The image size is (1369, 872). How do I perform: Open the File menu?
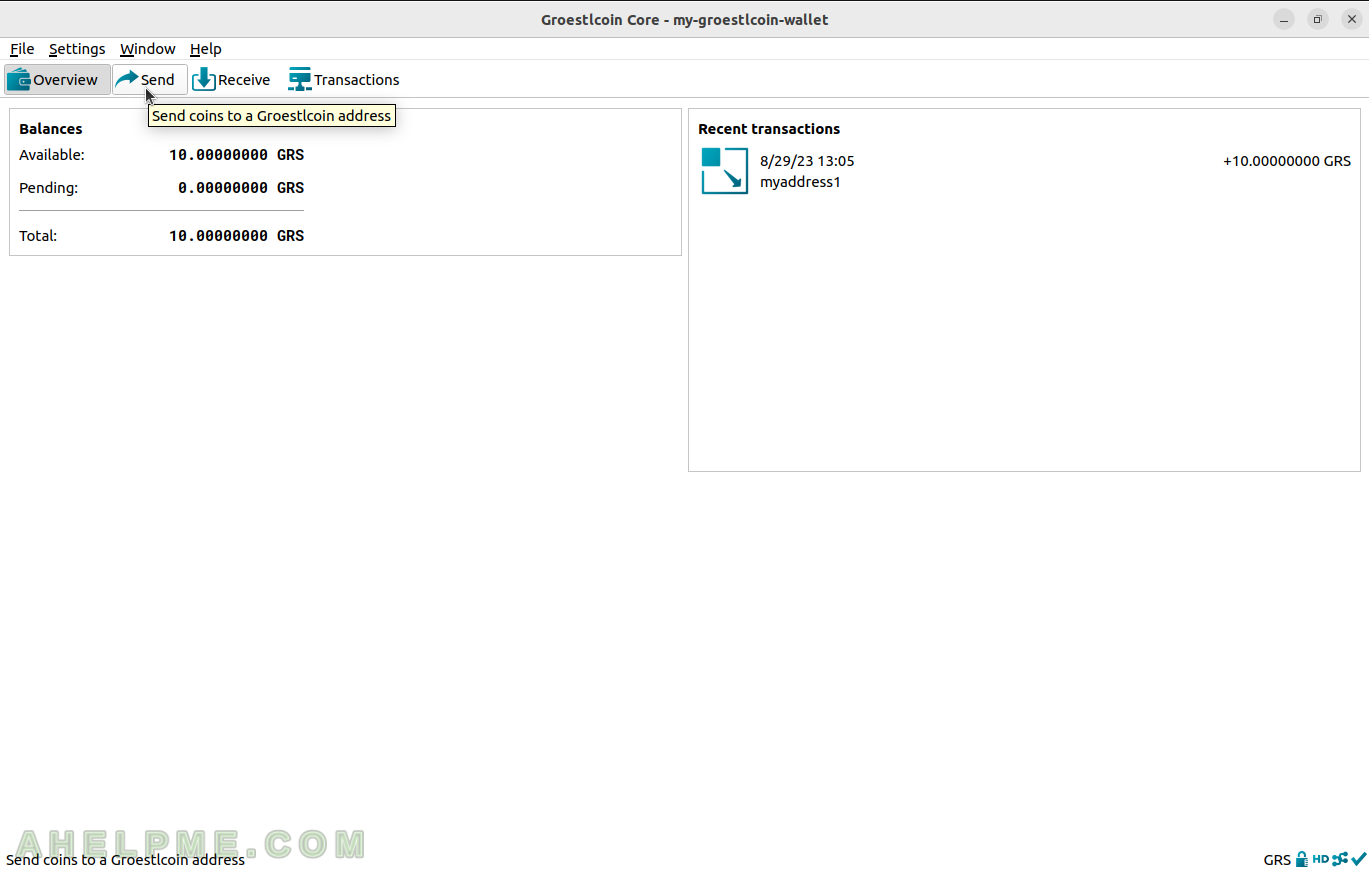pos(22,49)
